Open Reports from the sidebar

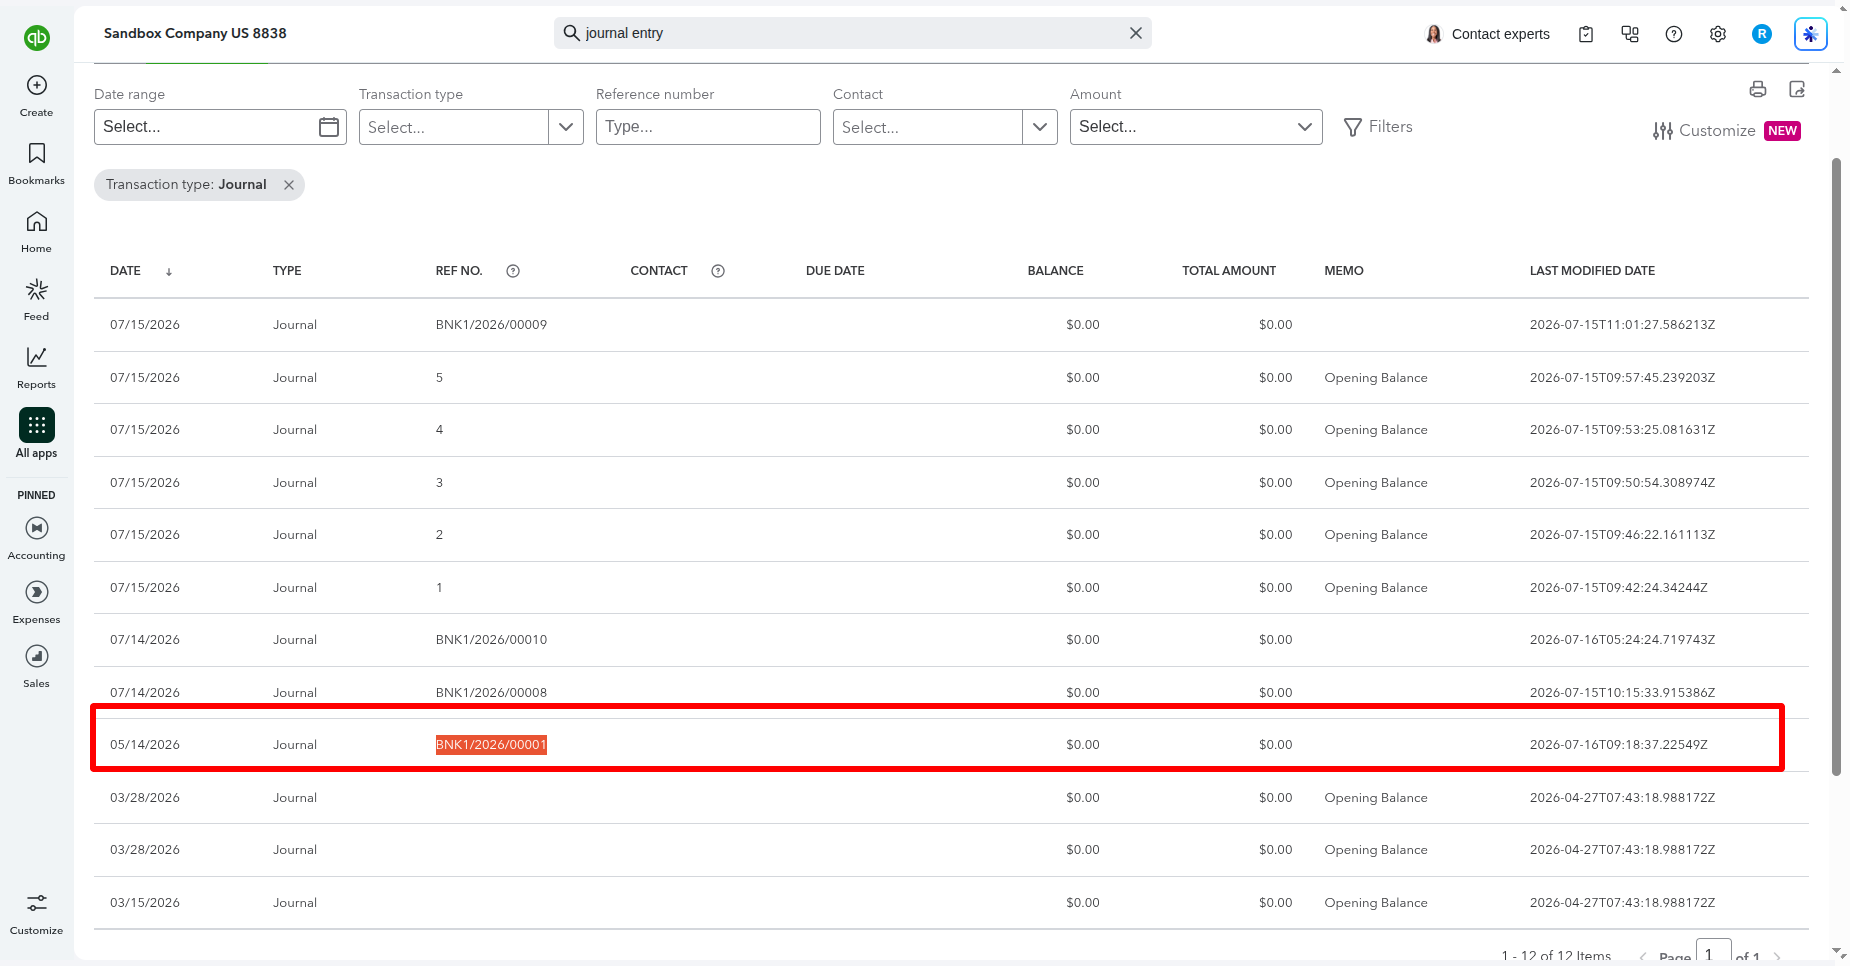(37, 368)
